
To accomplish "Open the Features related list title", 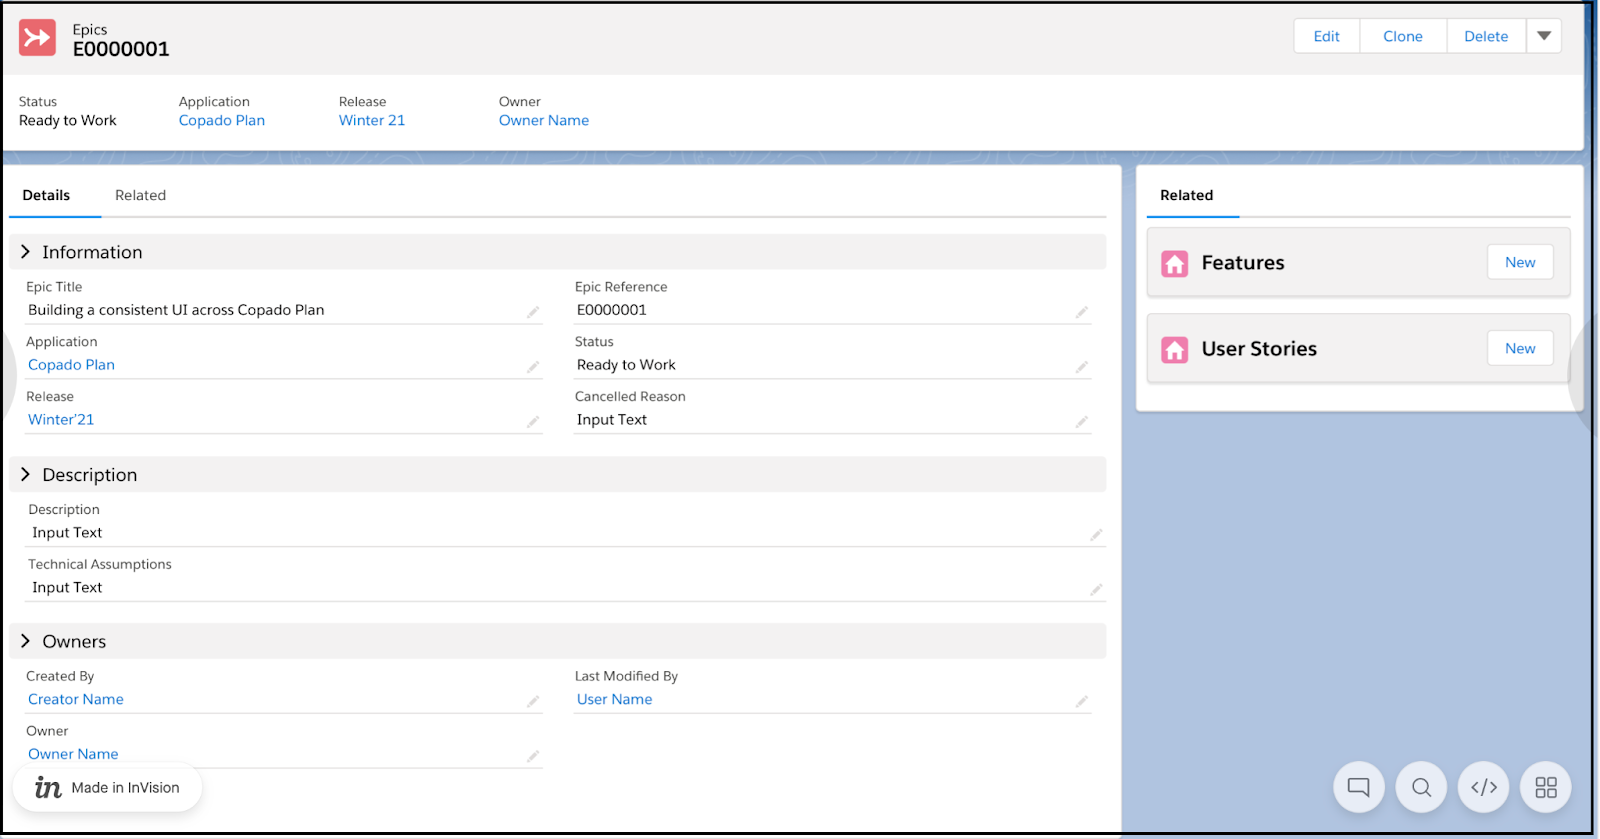I will (x=1243, y=263).
